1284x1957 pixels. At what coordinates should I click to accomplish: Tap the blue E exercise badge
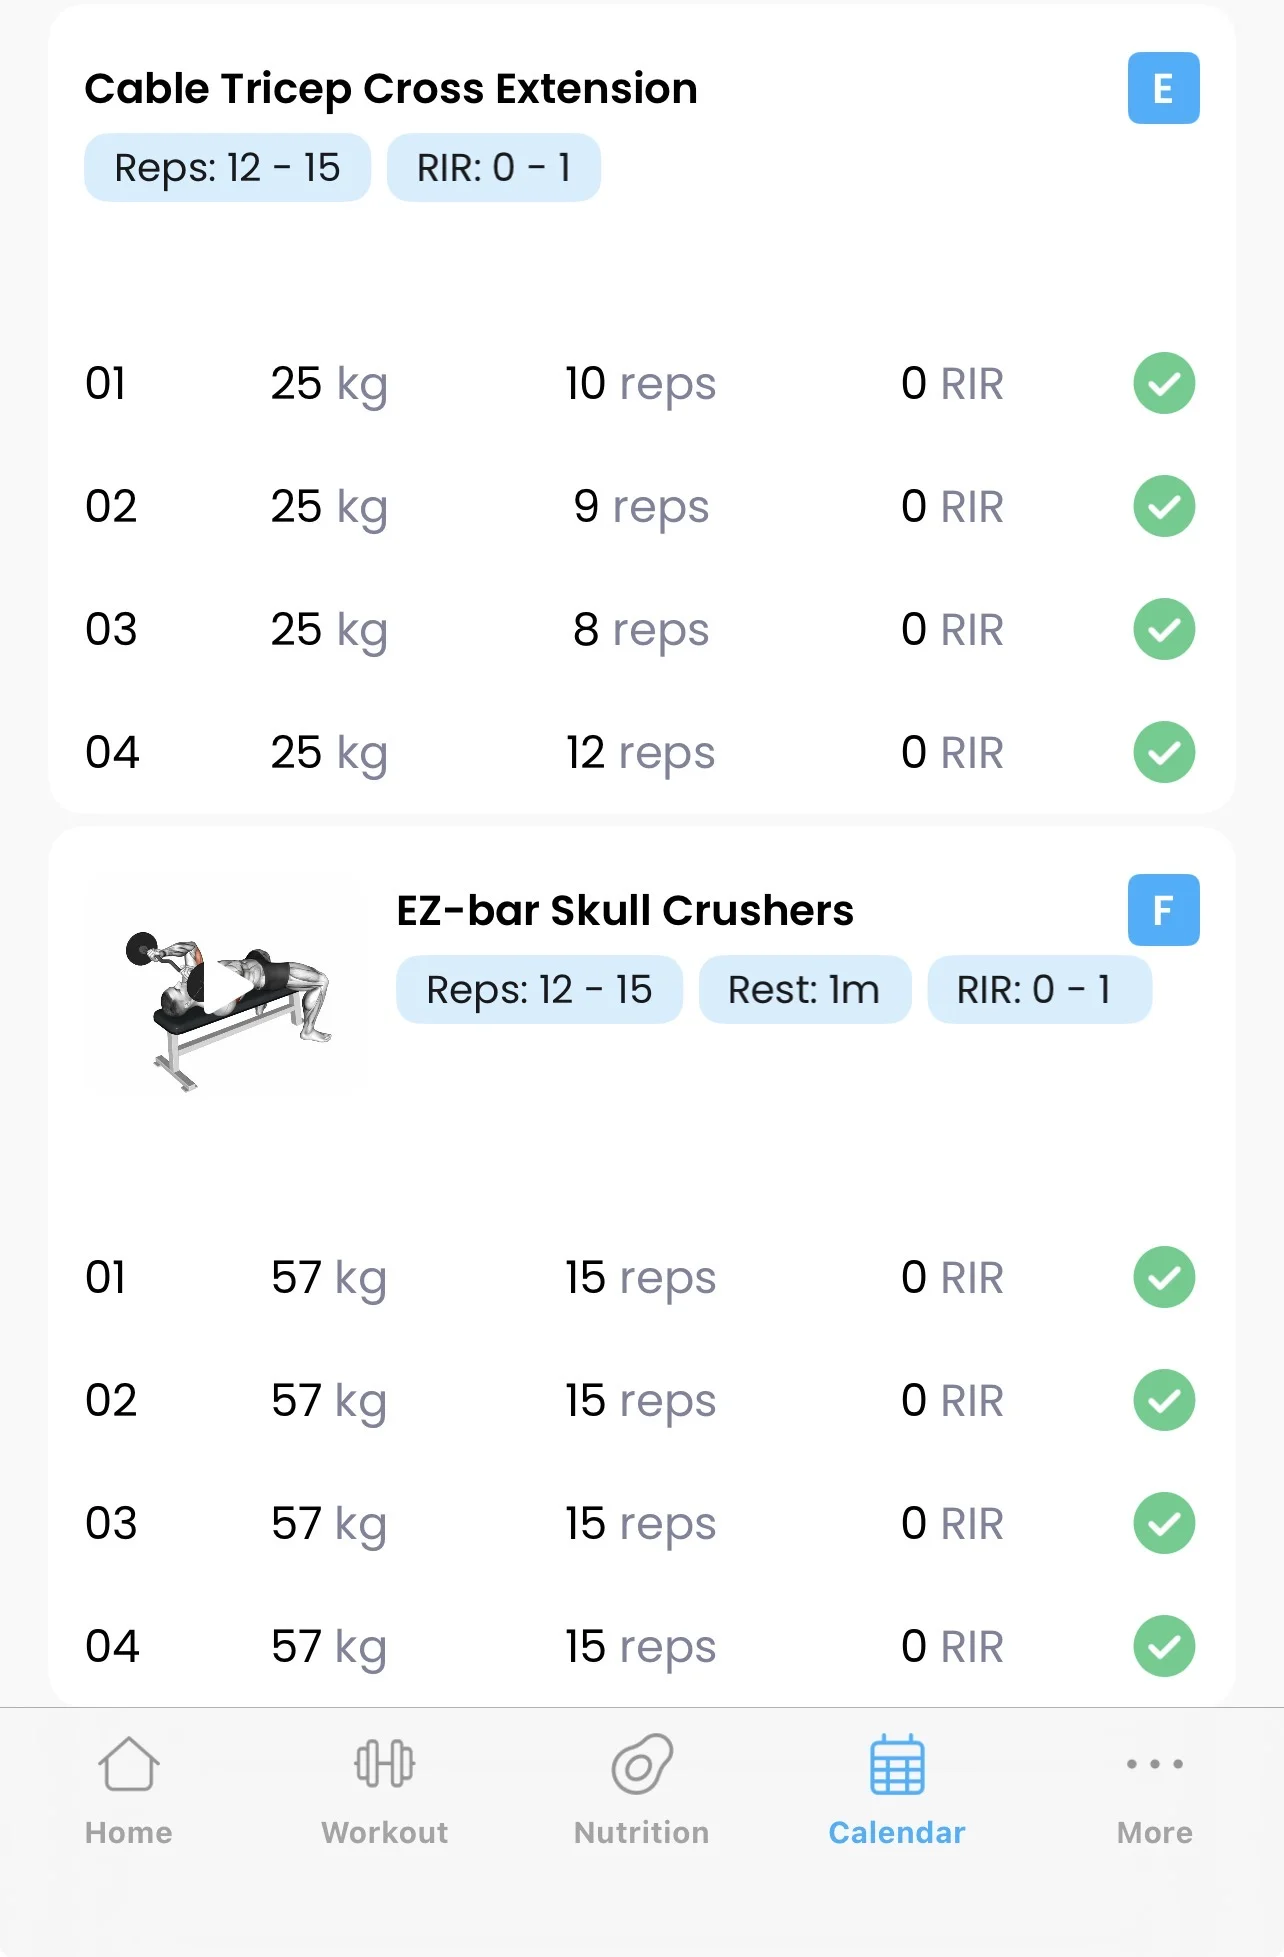click(1163, 89)
